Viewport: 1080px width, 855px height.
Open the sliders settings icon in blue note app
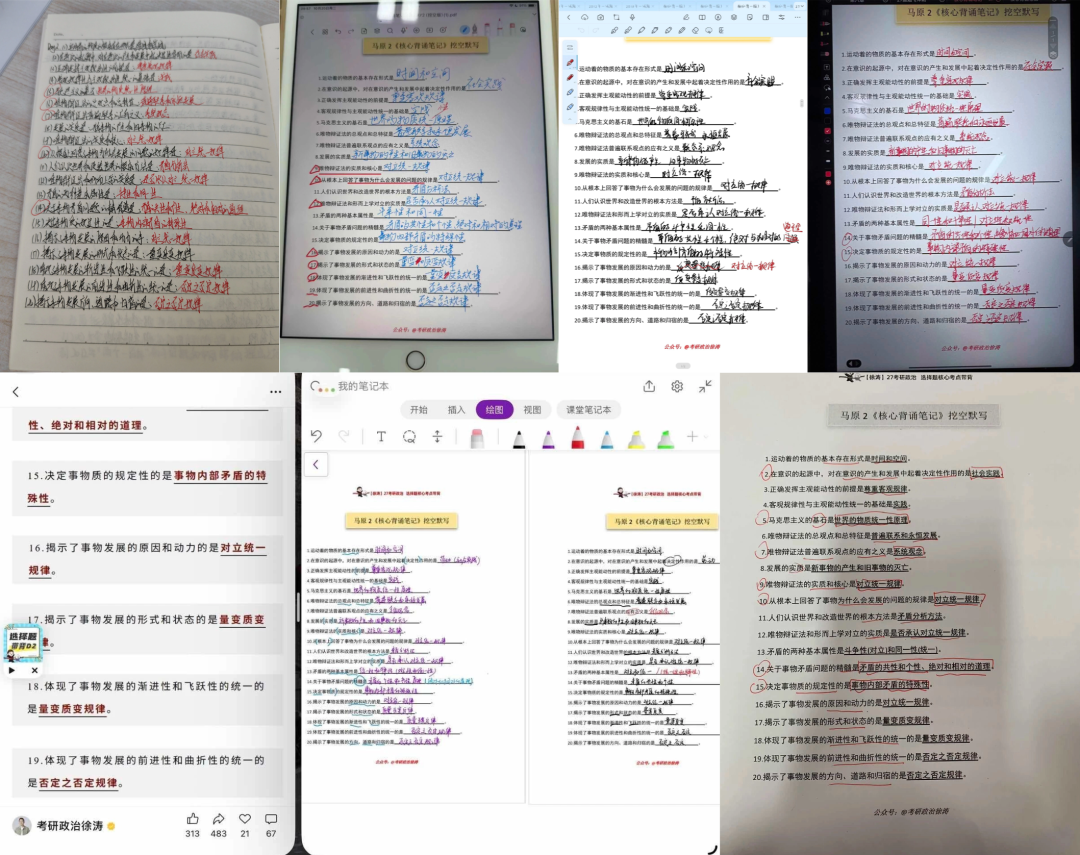pos(782,17)
